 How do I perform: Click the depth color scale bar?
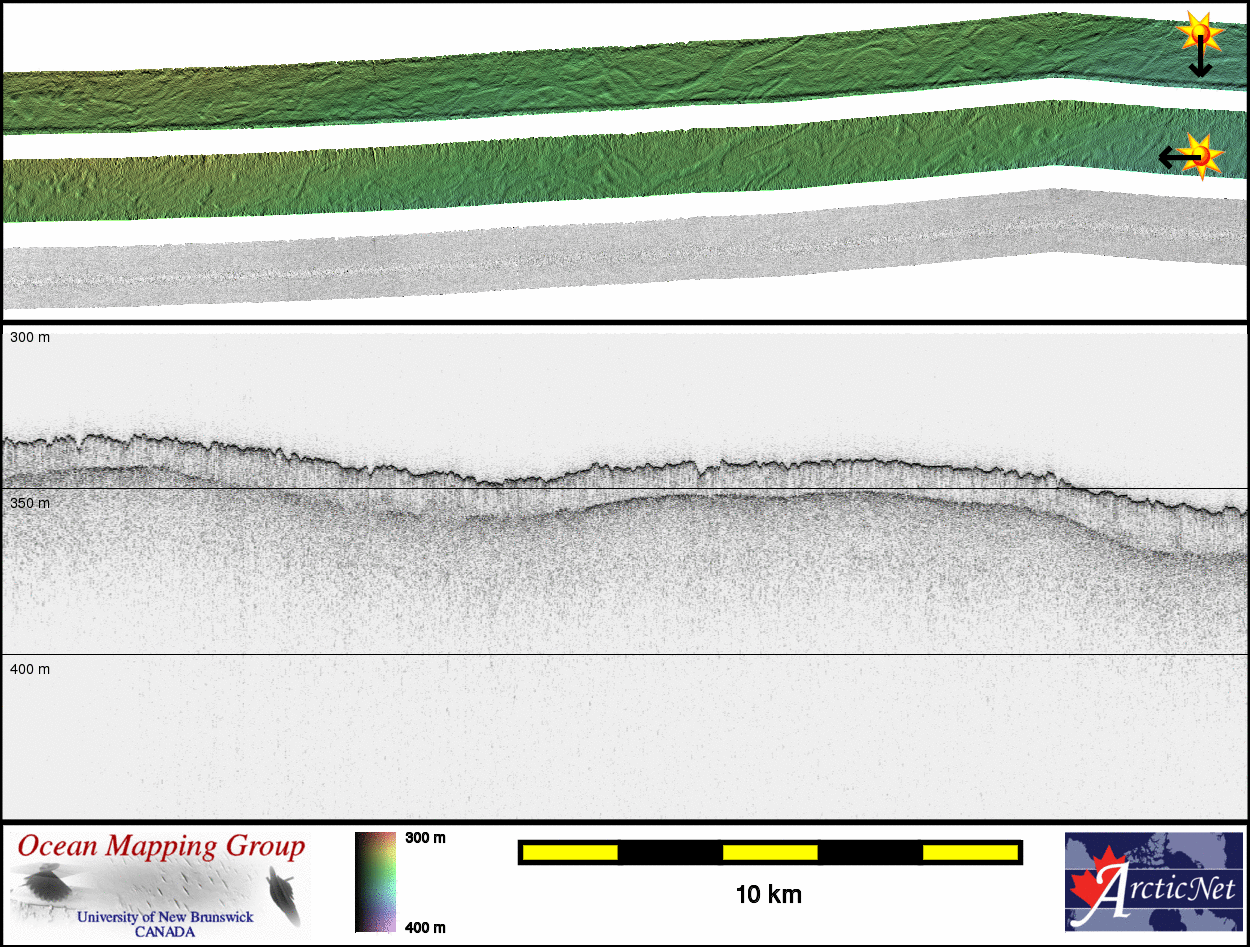(370, 882)
